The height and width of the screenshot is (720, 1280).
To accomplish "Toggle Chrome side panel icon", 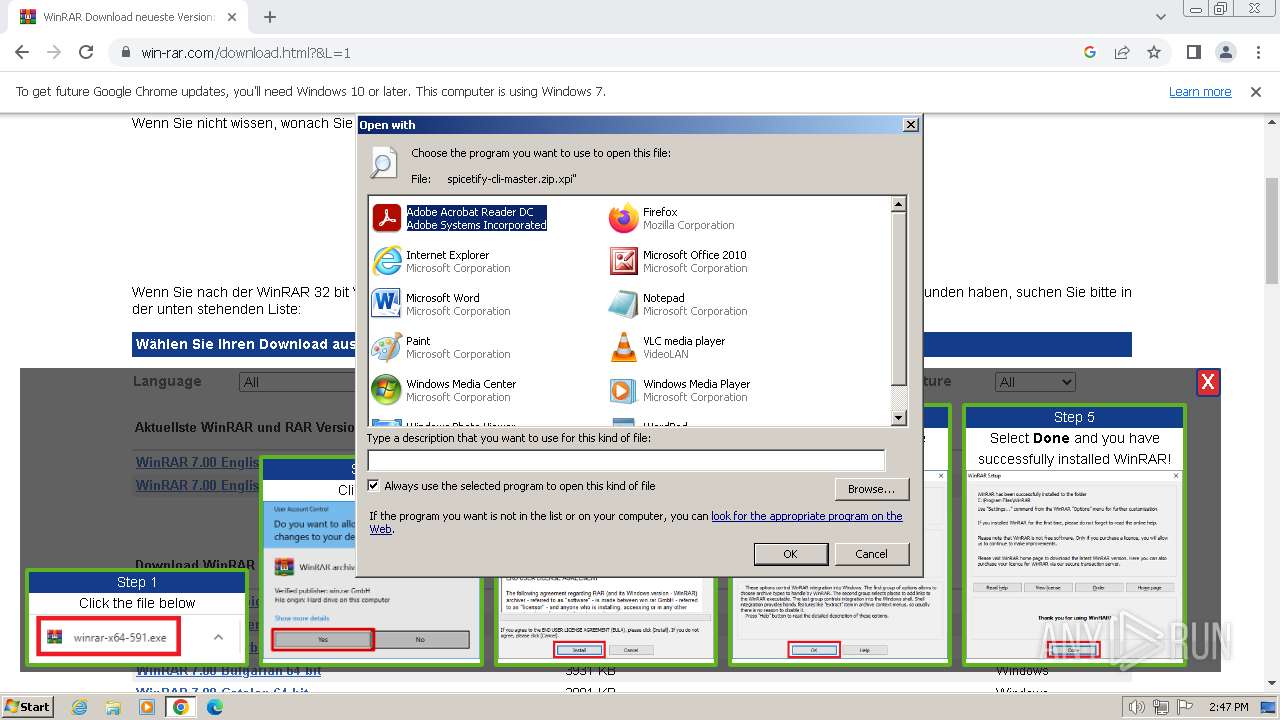I will 1193,52.
